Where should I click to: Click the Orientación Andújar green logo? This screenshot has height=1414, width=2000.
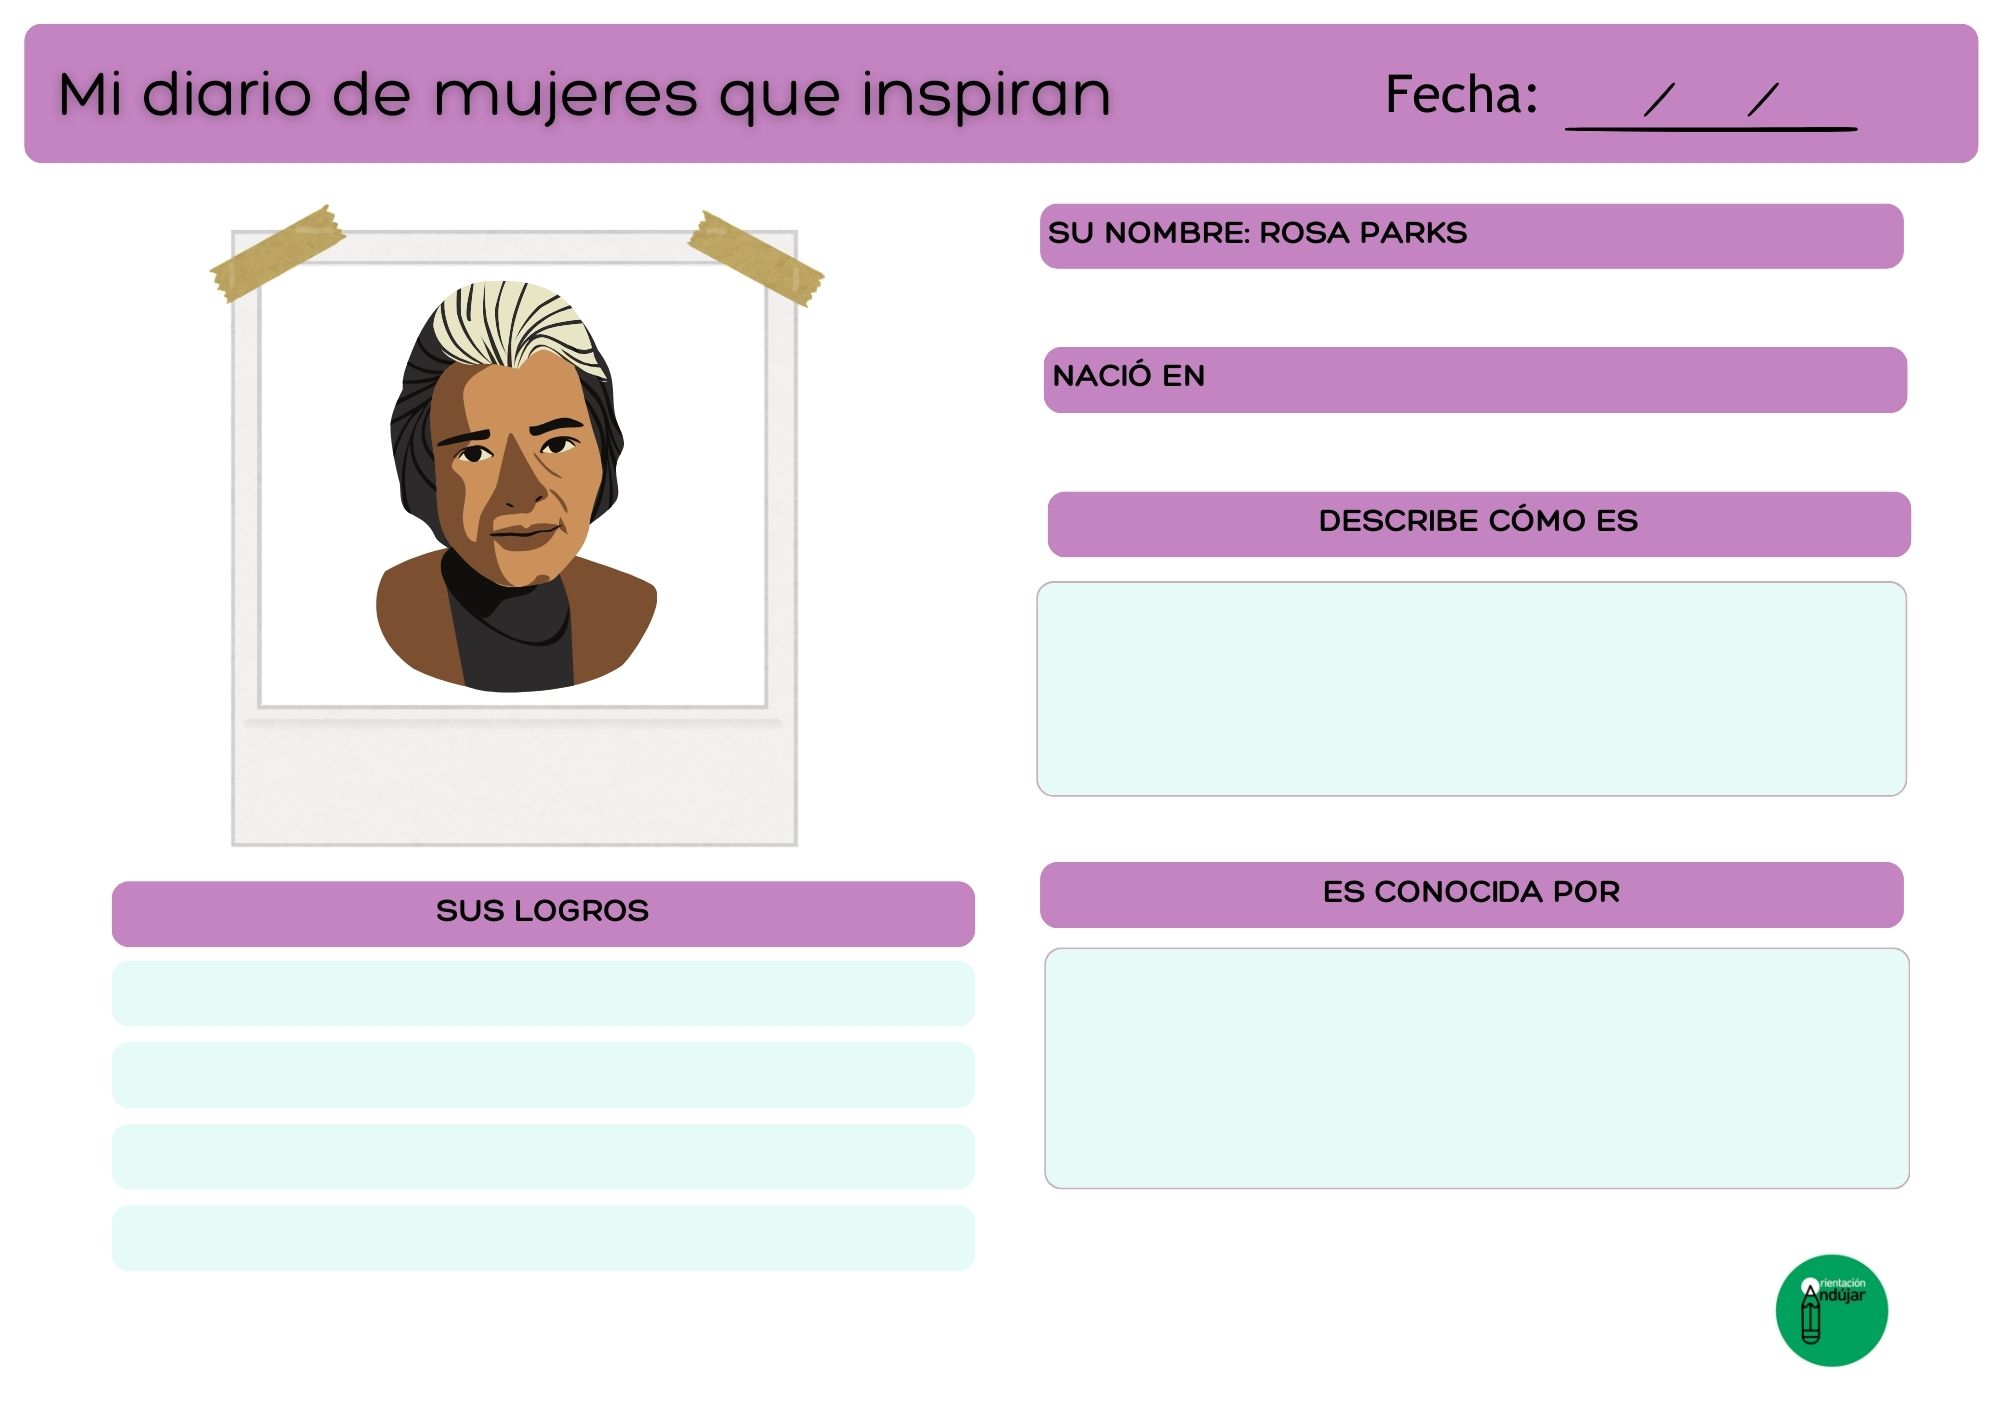pyautogui.click(x=1831, y=1310)
